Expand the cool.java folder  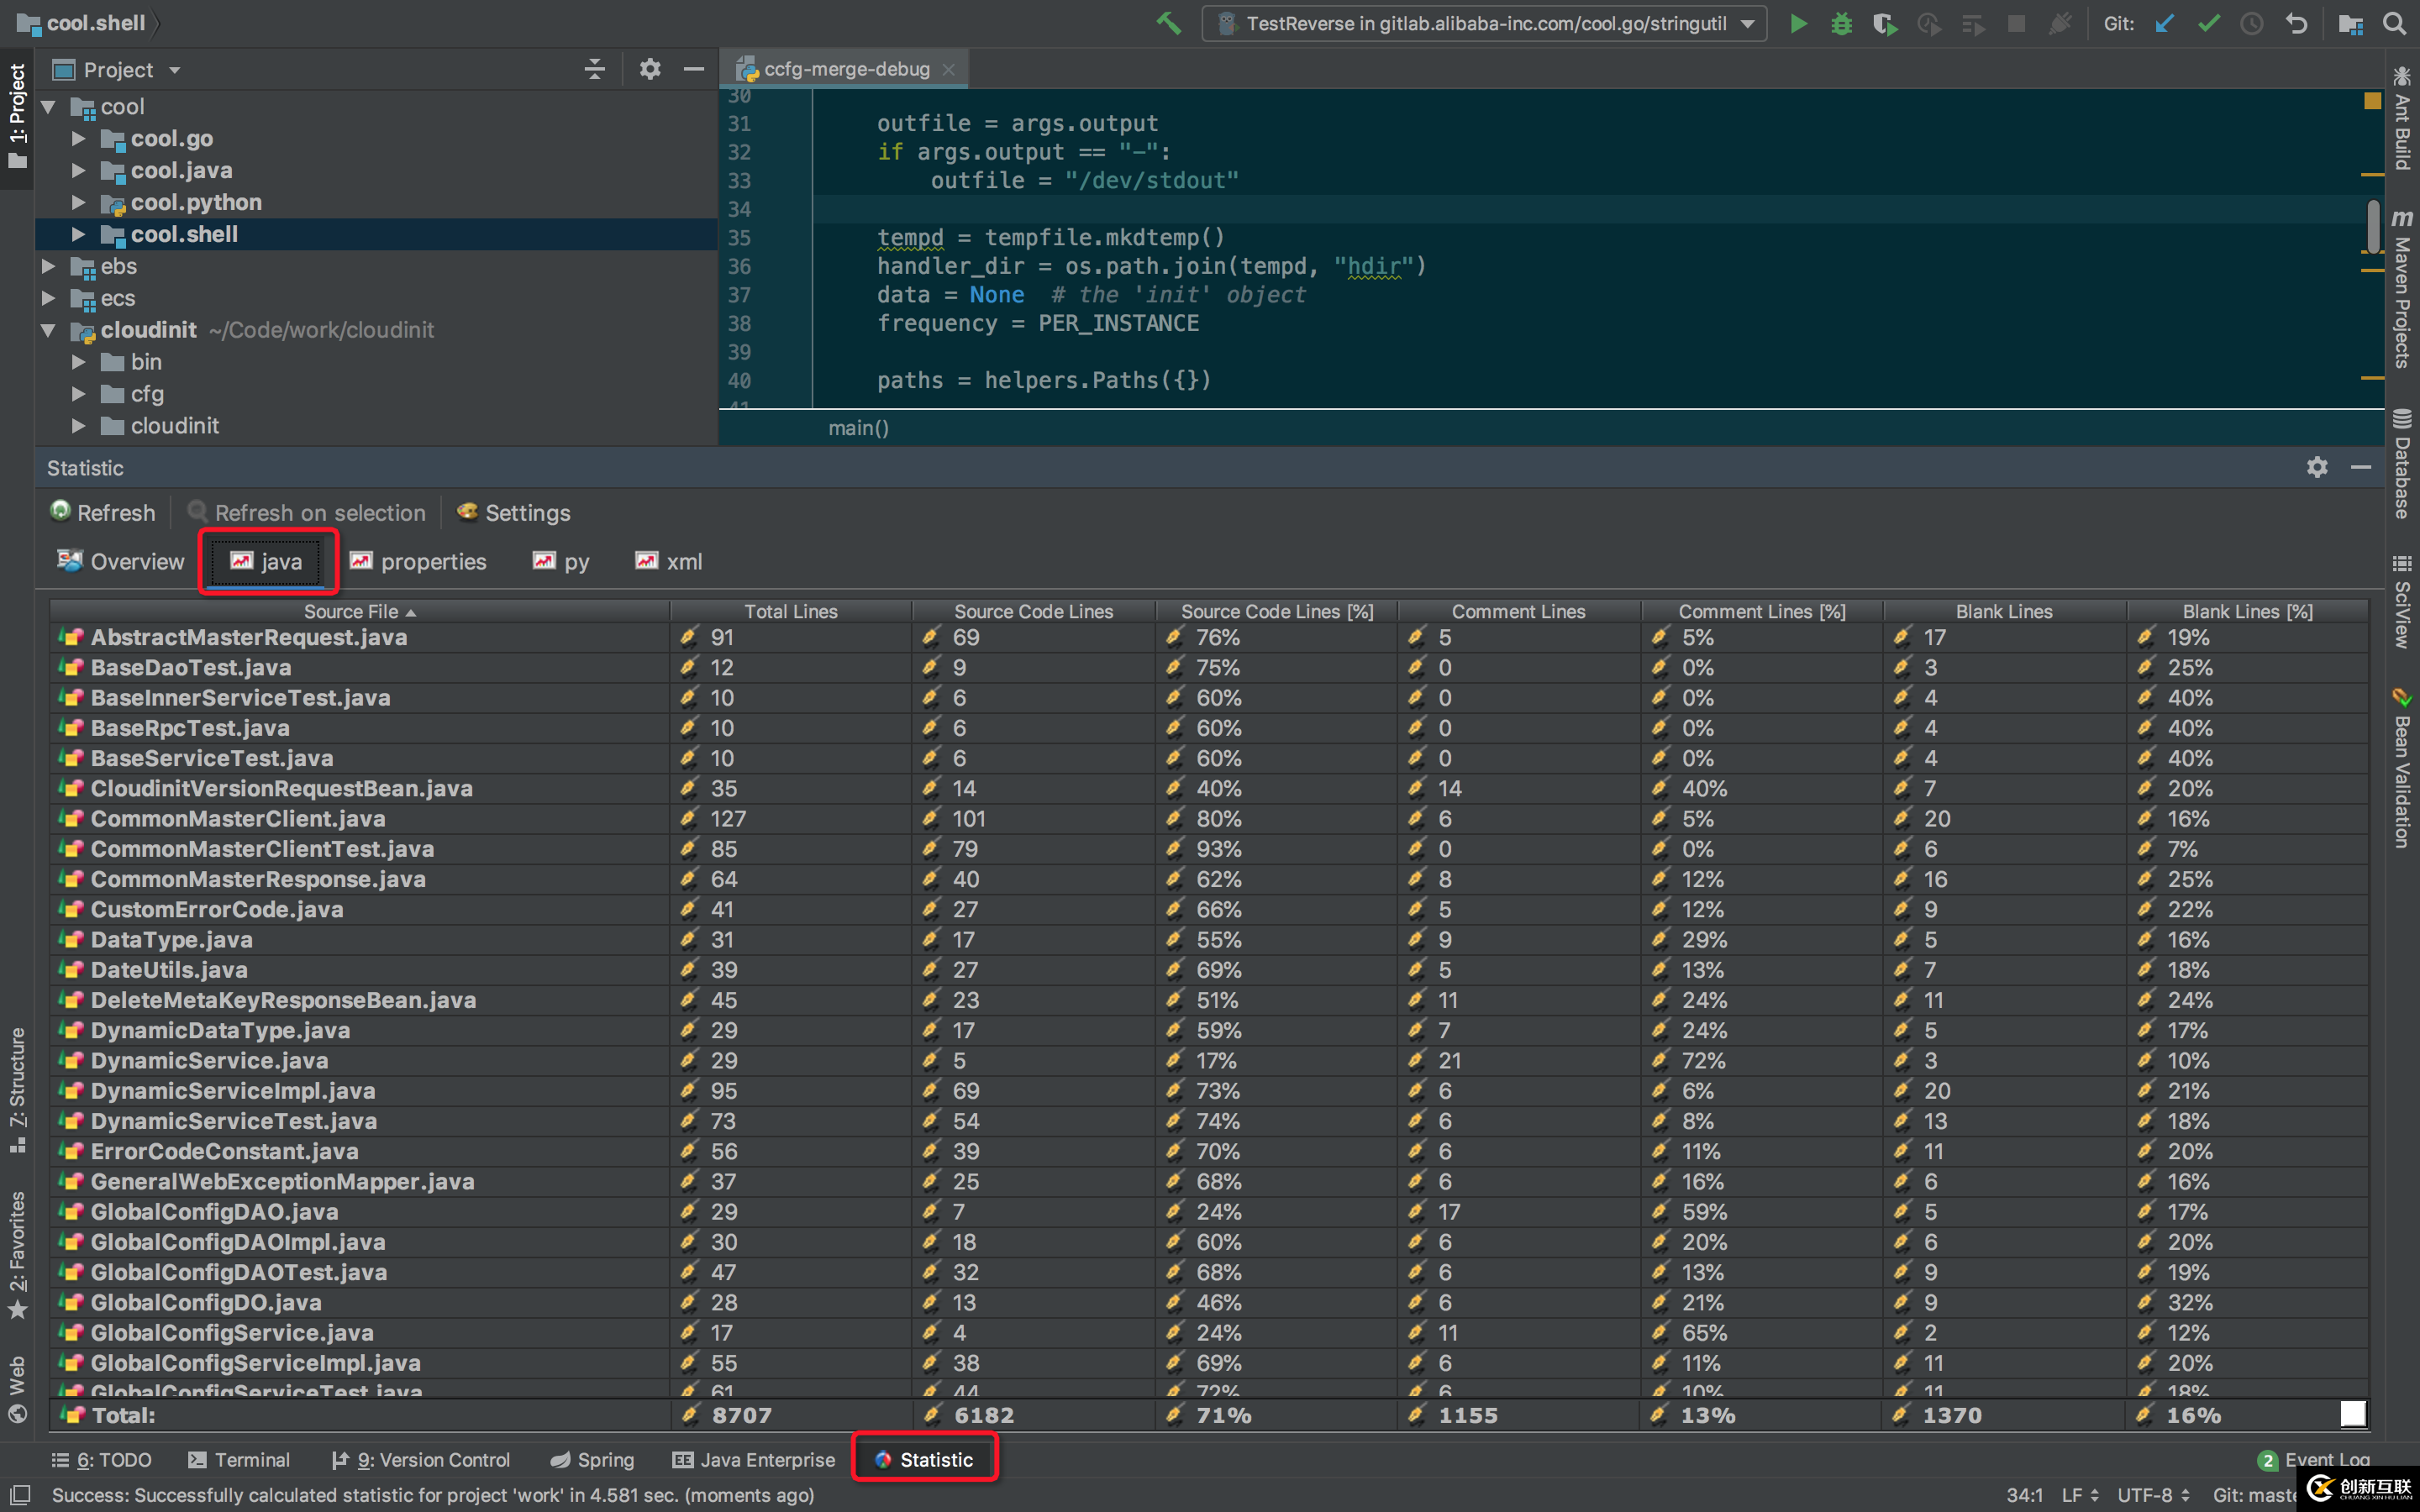pyautogui.click(x=79, y=170)
